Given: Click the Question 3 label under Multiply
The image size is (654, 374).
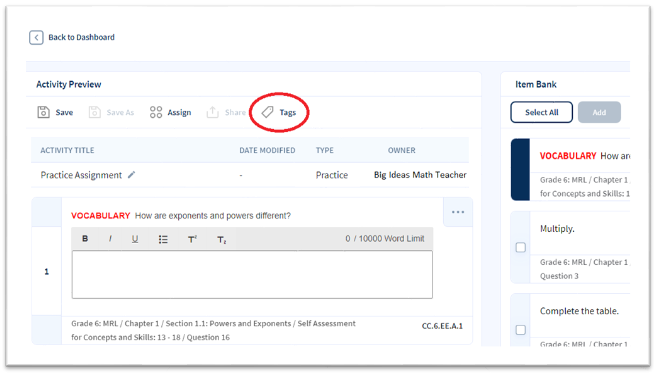Looking at the screenshot, I should (559, 276).
